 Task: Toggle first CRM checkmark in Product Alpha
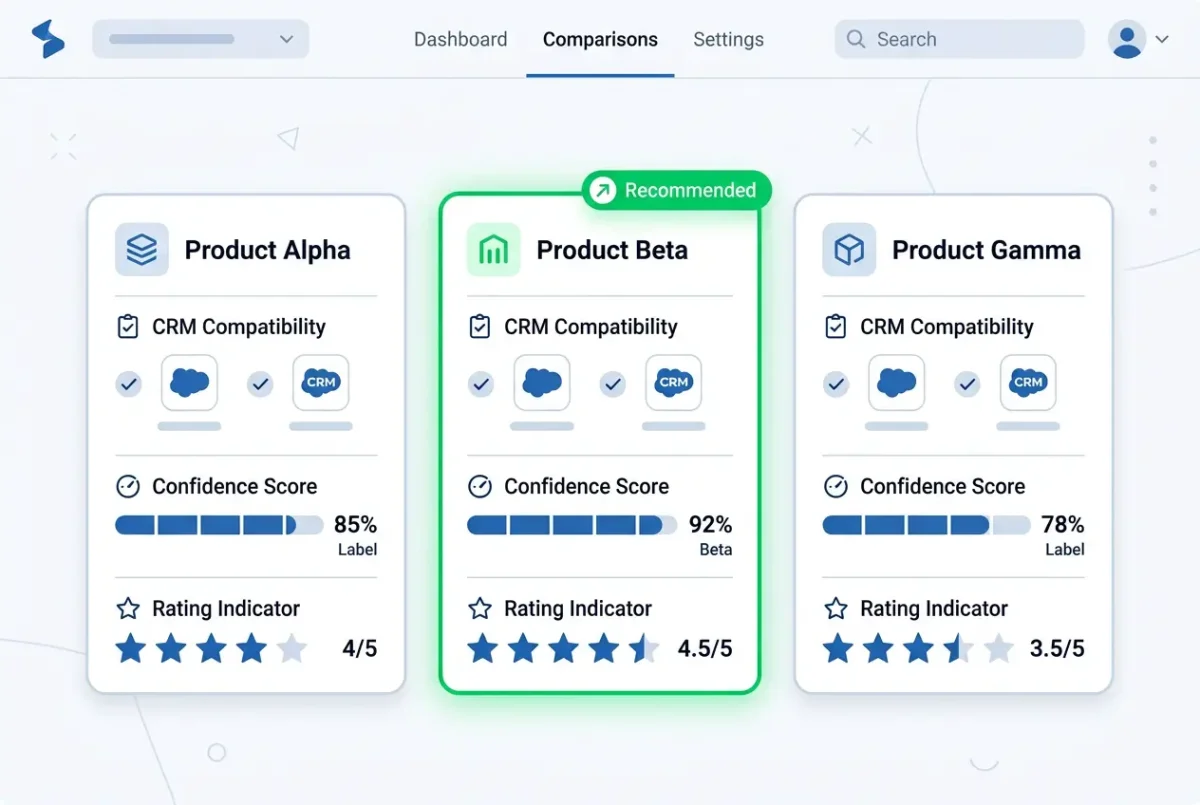128,383
